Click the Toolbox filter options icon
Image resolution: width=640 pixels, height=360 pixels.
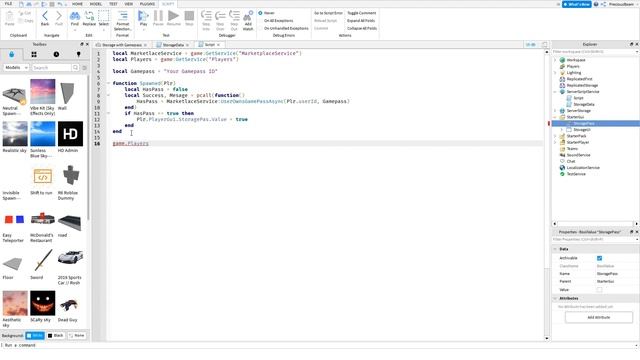[x=84, y=68]
